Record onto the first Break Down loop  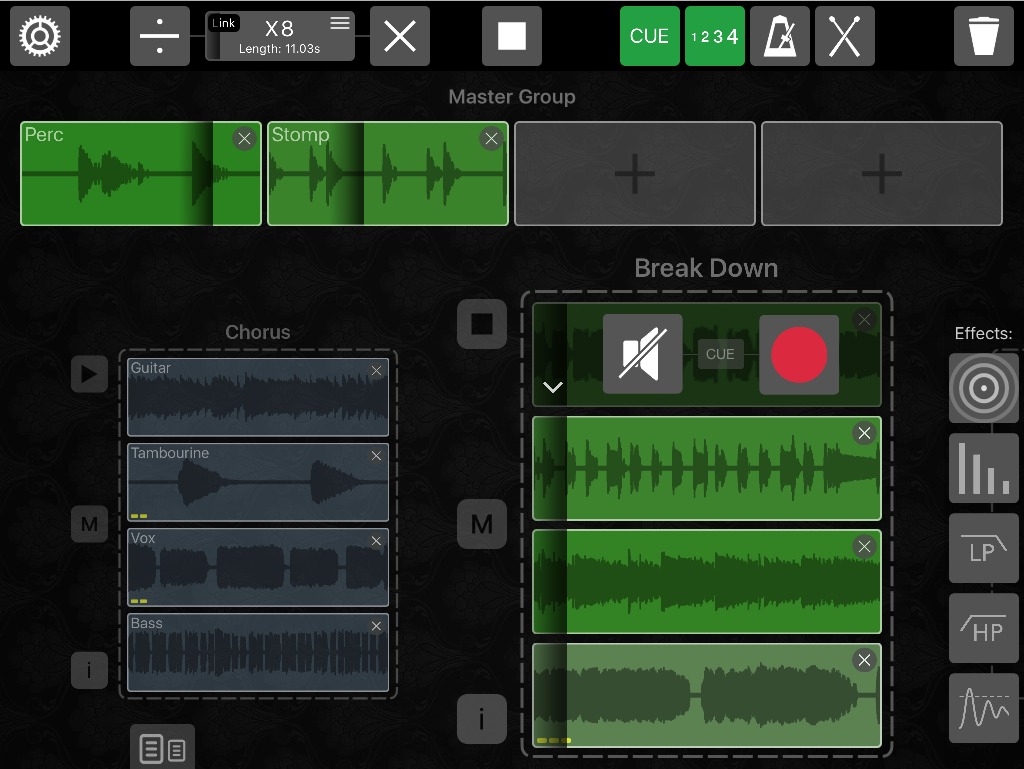[799, 354]
